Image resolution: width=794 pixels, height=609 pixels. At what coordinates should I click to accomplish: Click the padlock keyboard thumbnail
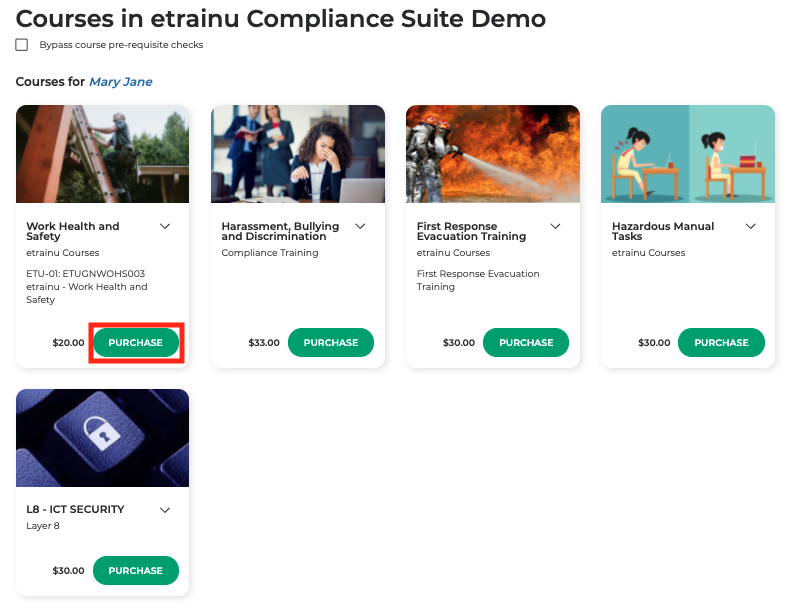pos(102,438)
